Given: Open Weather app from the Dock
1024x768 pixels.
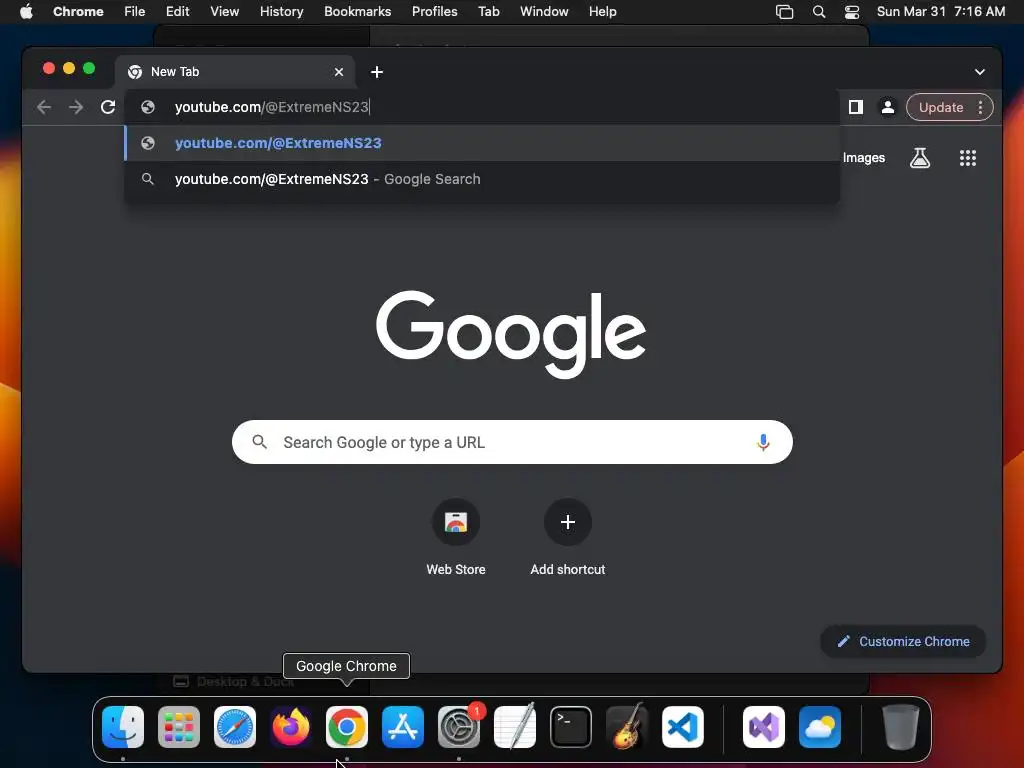Looking at the screenshot, I should click(820, 727).
